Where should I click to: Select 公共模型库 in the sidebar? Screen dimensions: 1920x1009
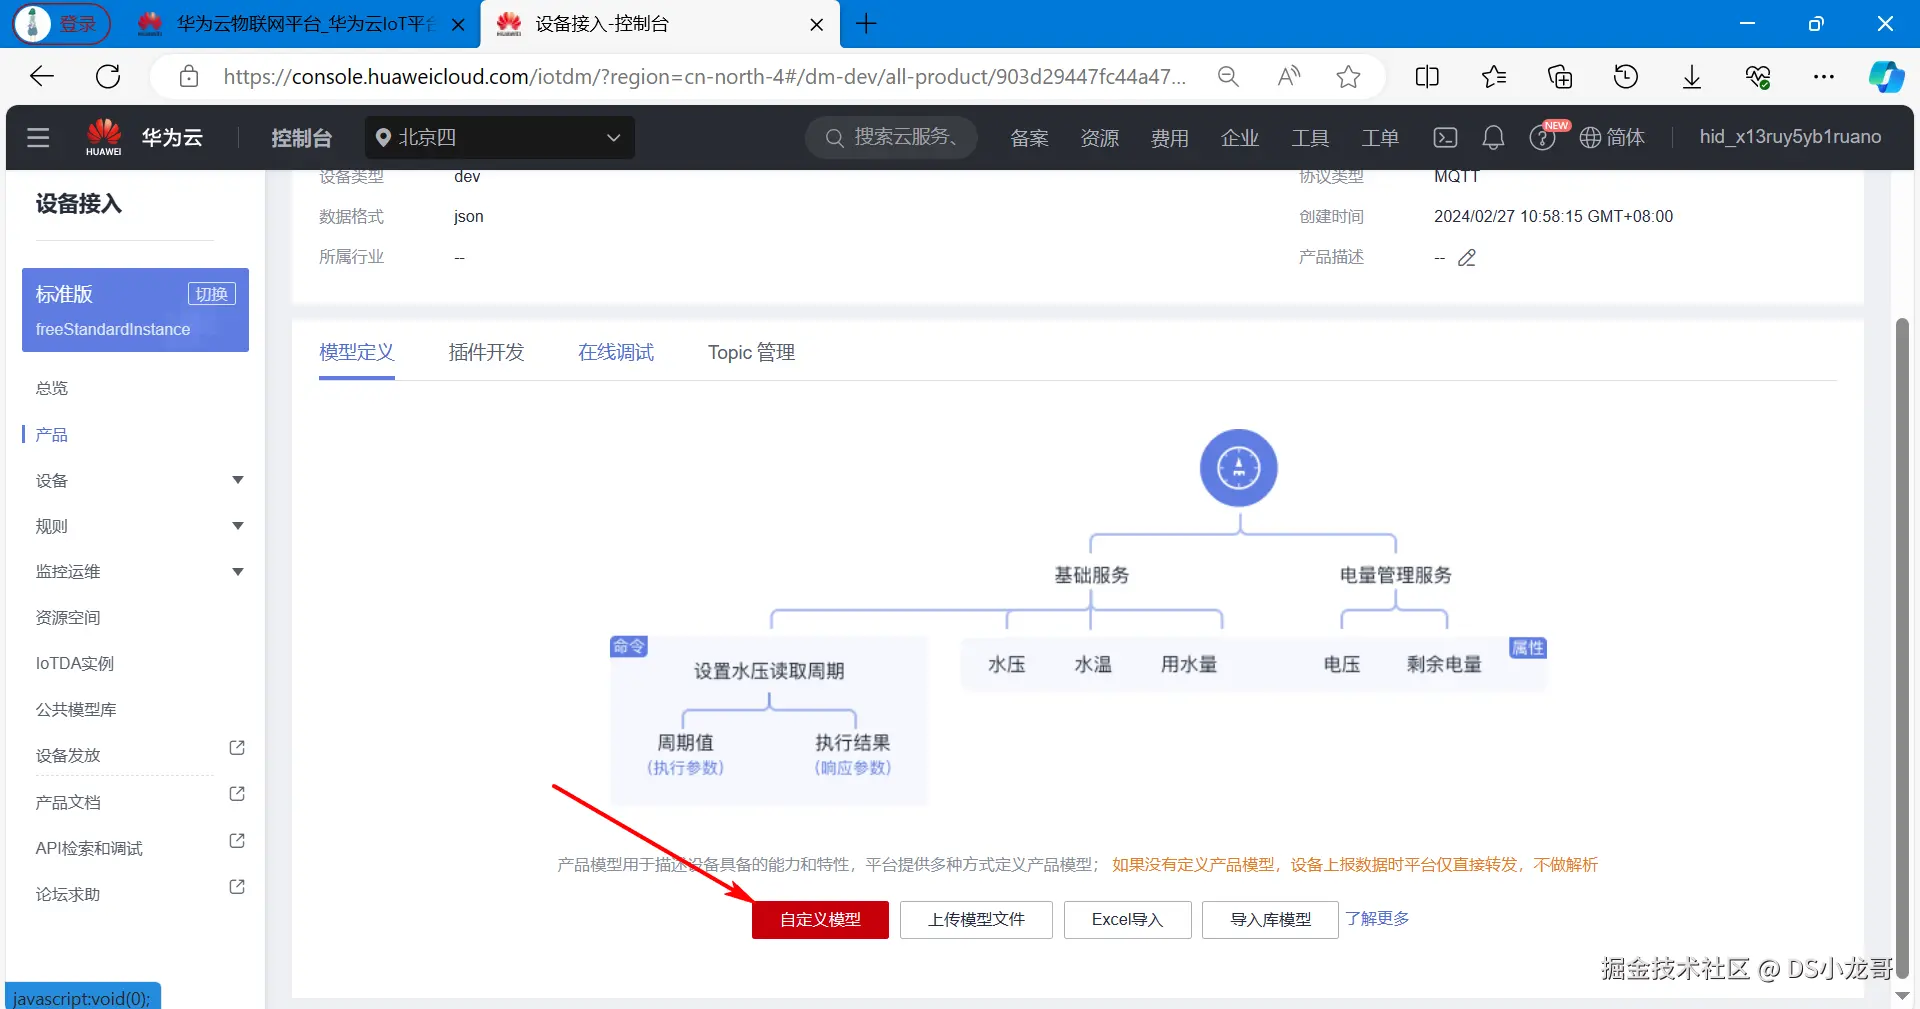point(76,710)
